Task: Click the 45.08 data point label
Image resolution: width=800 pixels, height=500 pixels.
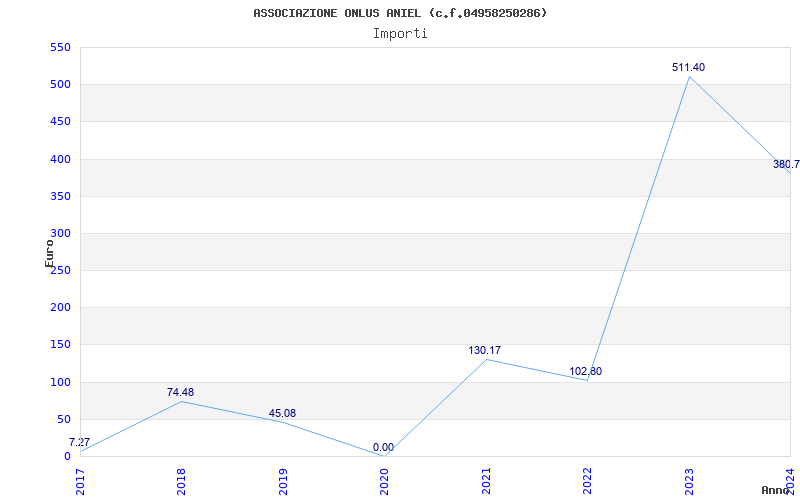Action: 282,413
